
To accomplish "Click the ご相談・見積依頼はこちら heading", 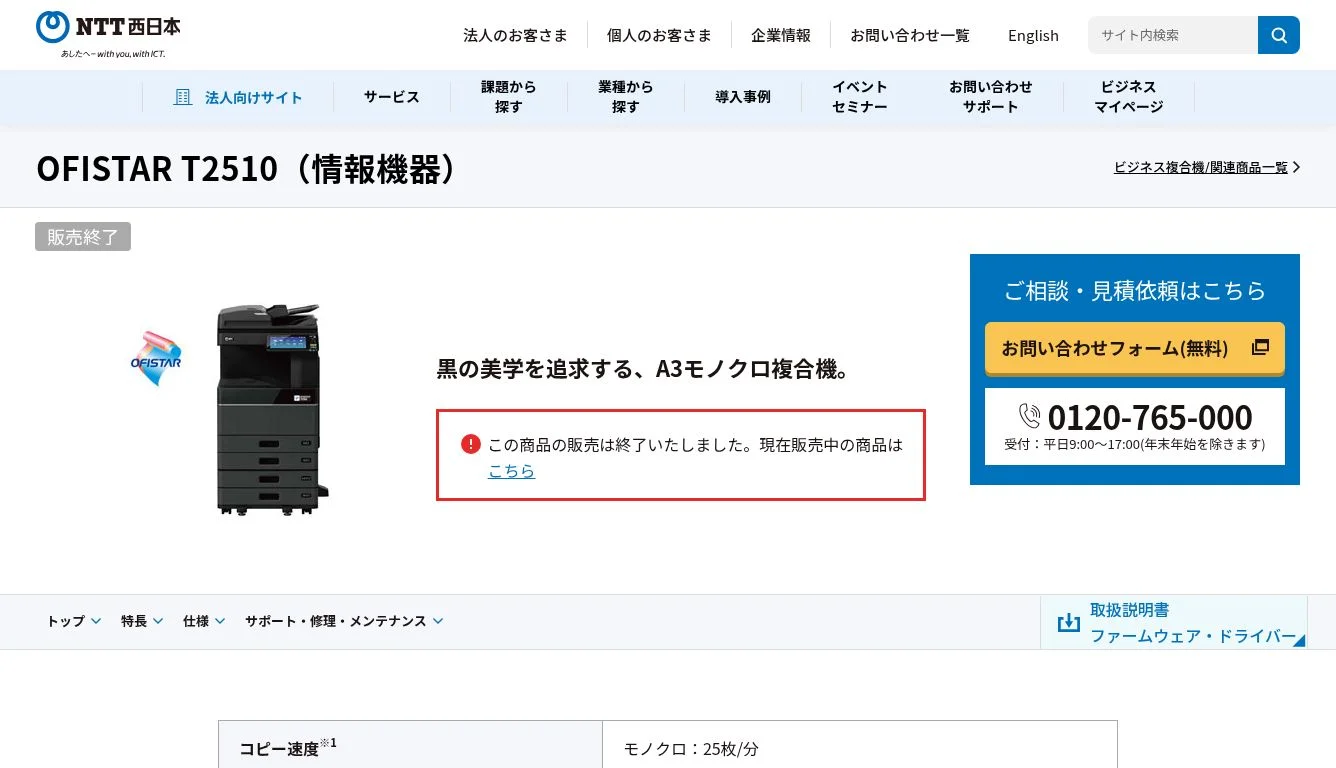I will [1135, 290].
